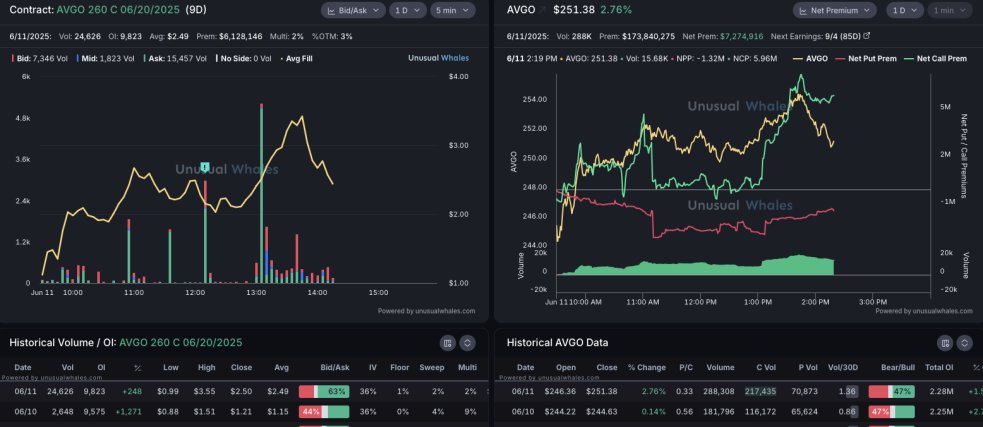
Task: Open the disabled 1 min interval dropdown
Action: point(950,10)
